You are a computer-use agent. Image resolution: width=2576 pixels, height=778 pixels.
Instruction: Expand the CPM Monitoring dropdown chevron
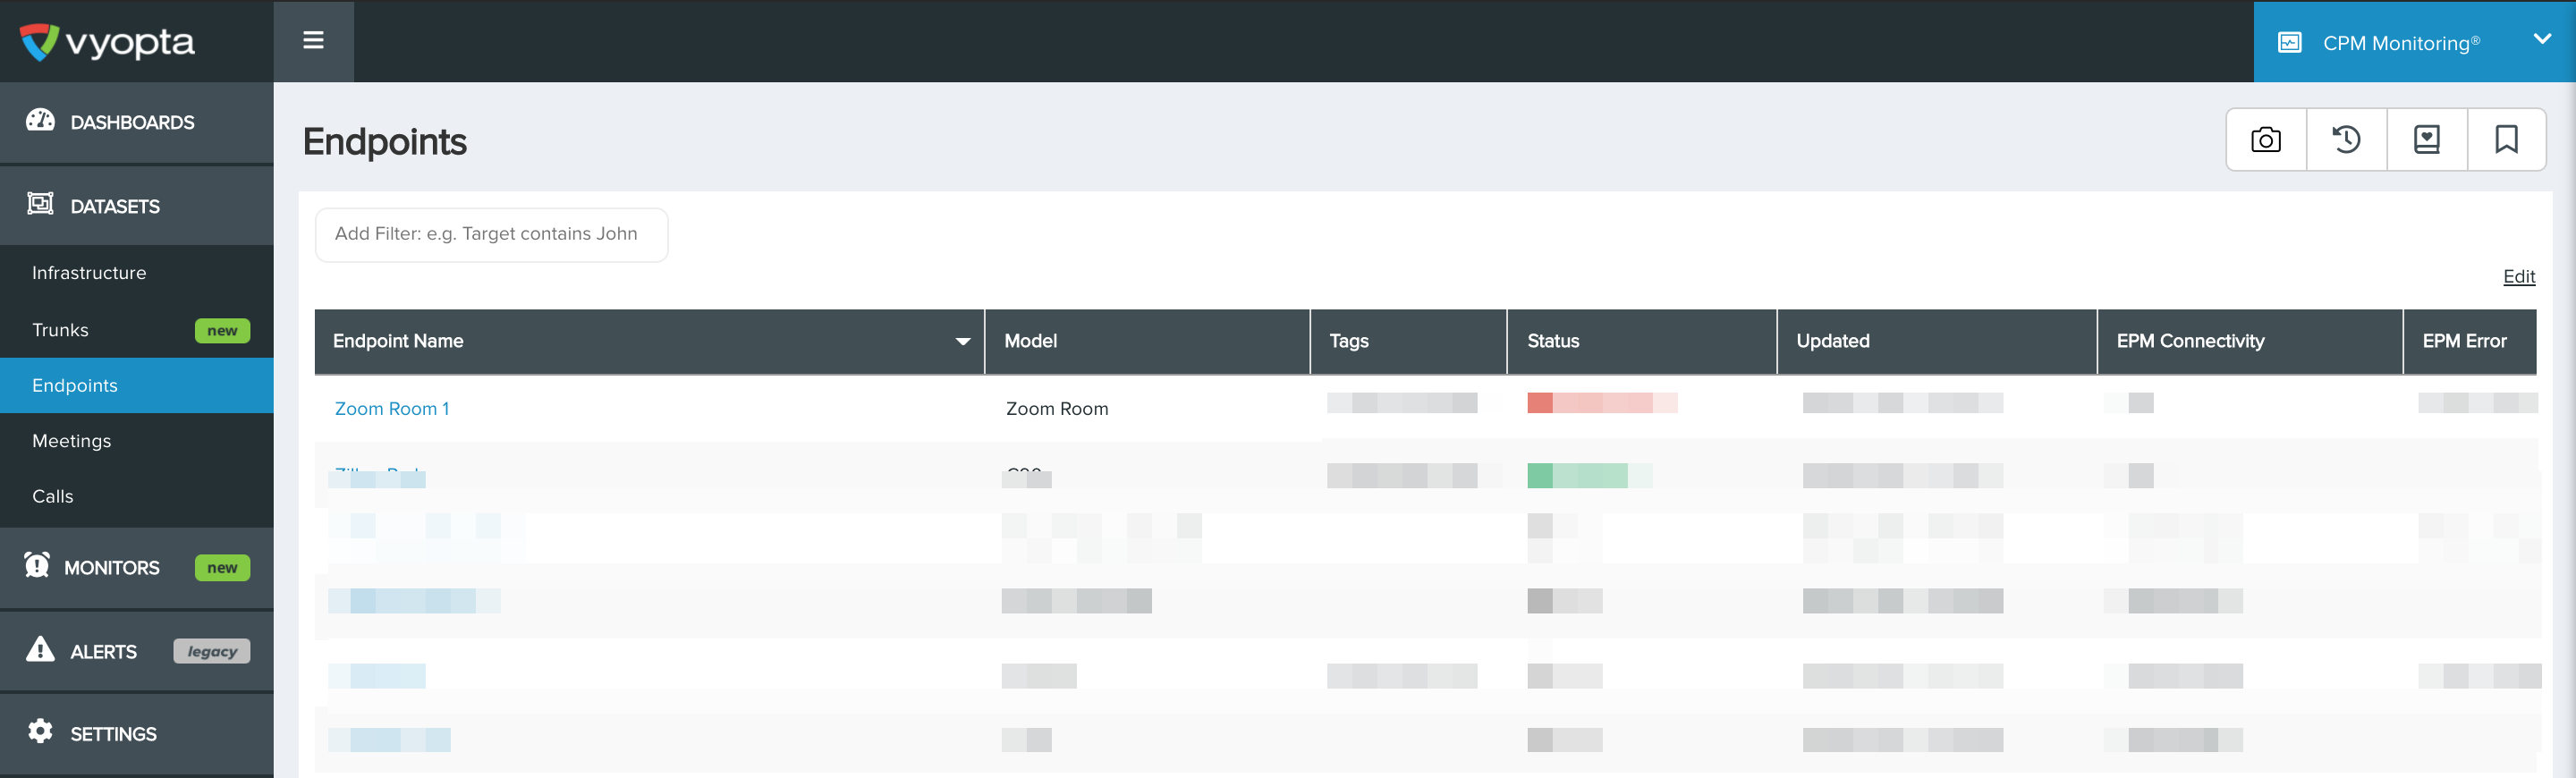[x=2542, y=40]
